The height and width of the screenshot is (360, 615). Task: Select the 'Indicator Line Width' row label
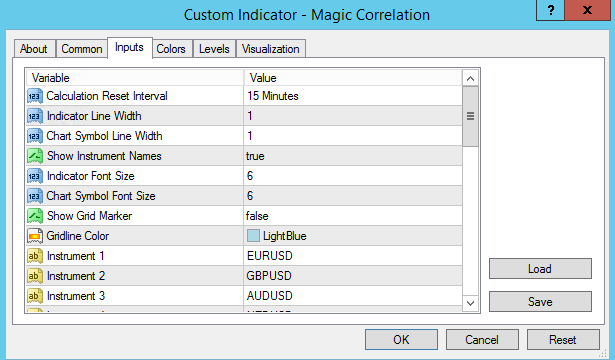click(94, 116)
